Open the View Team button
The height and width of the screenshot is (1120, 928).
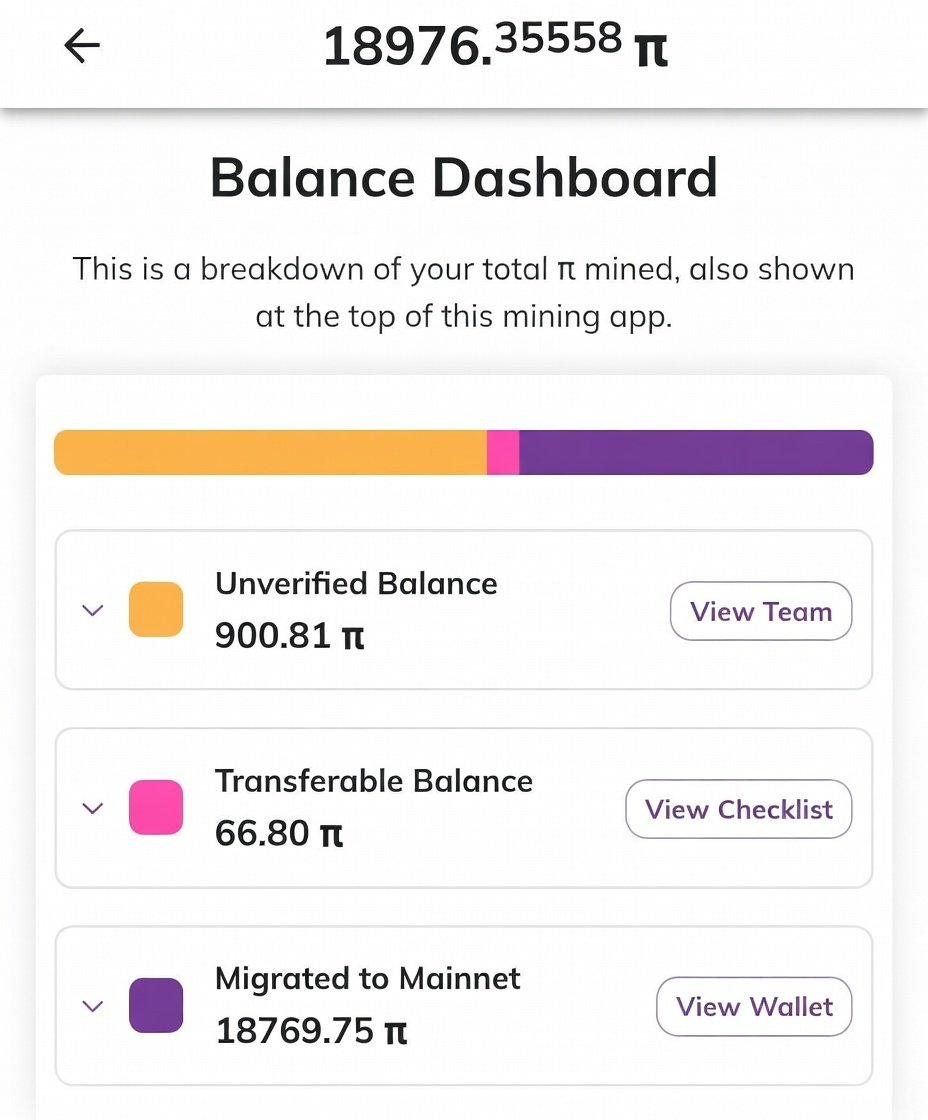760,611
